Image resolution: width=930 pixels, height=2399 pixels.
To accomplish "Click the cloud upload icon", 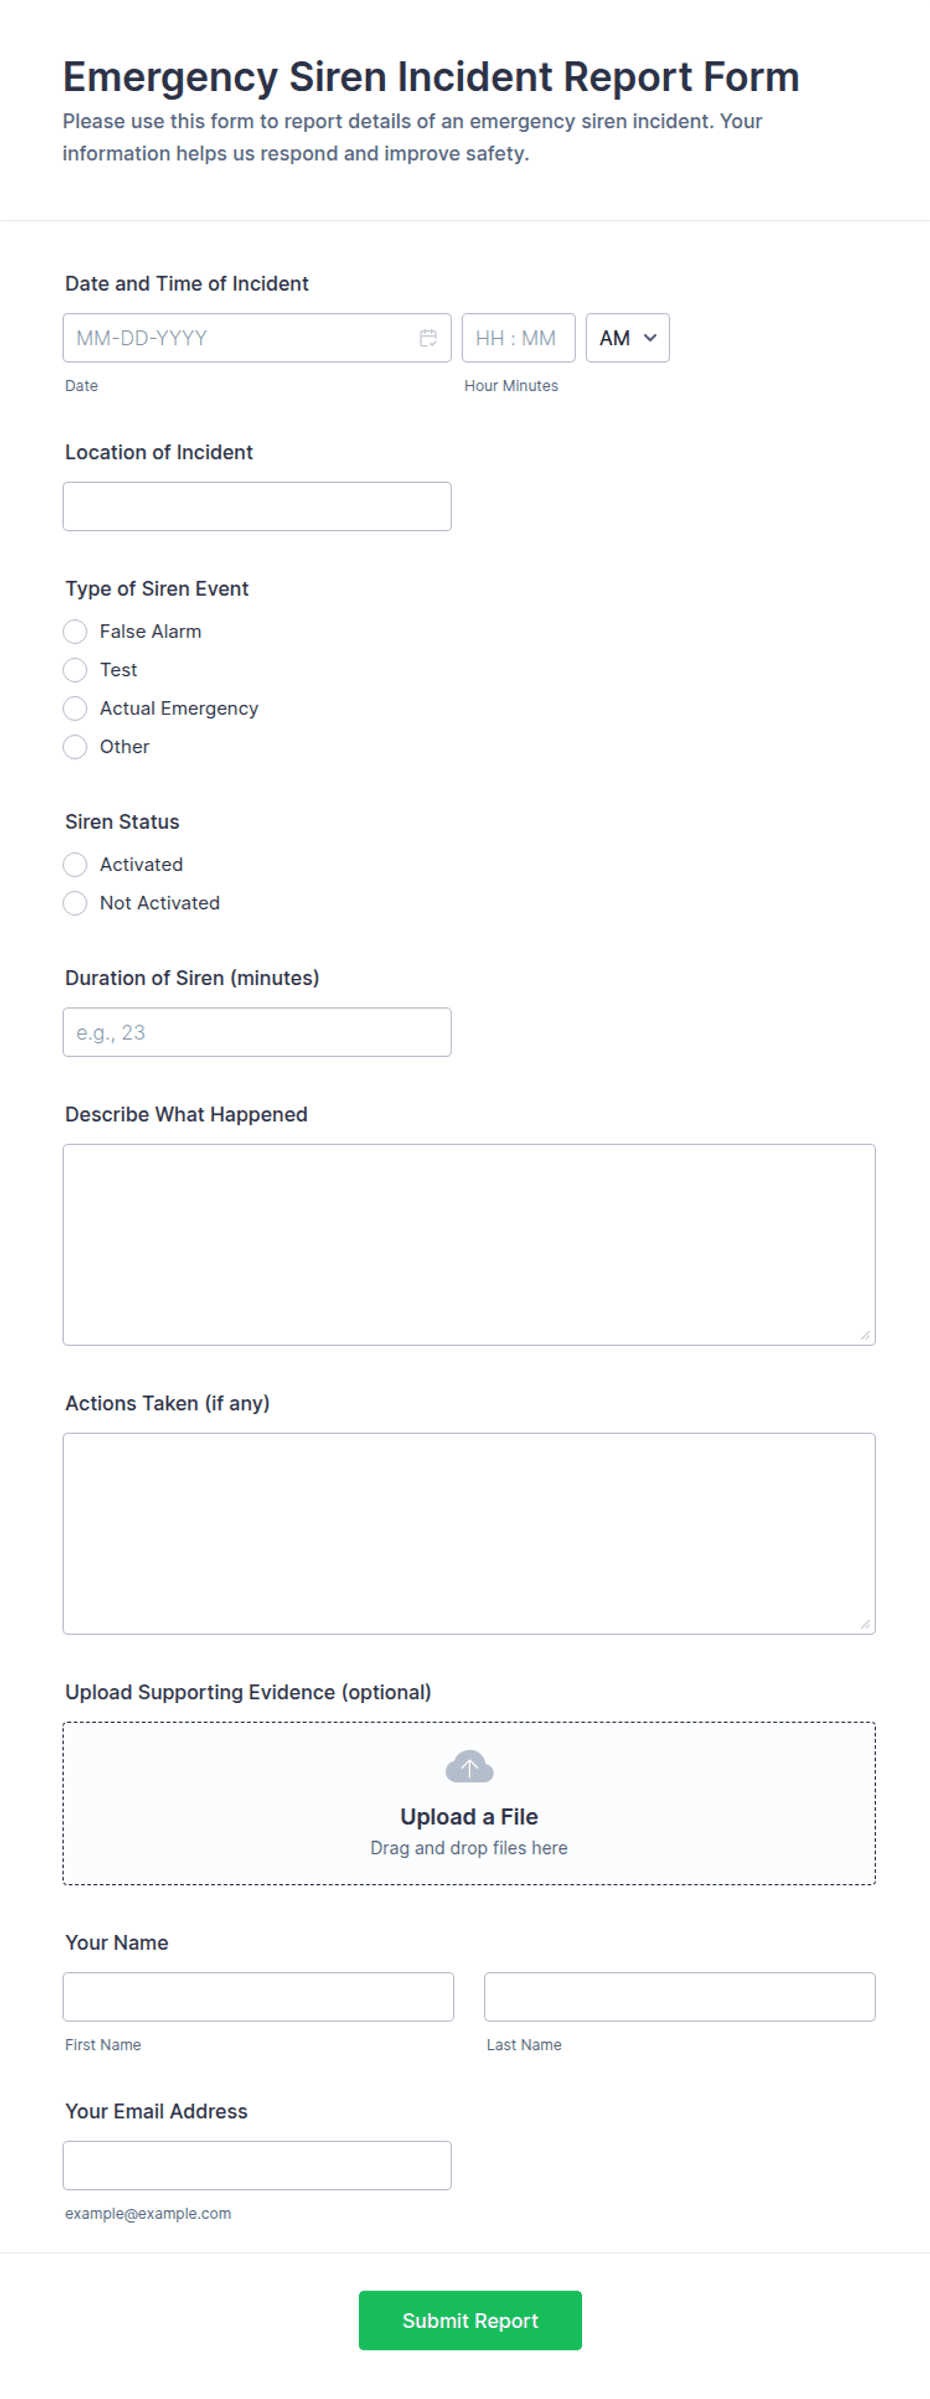I will click(469, 1767).
